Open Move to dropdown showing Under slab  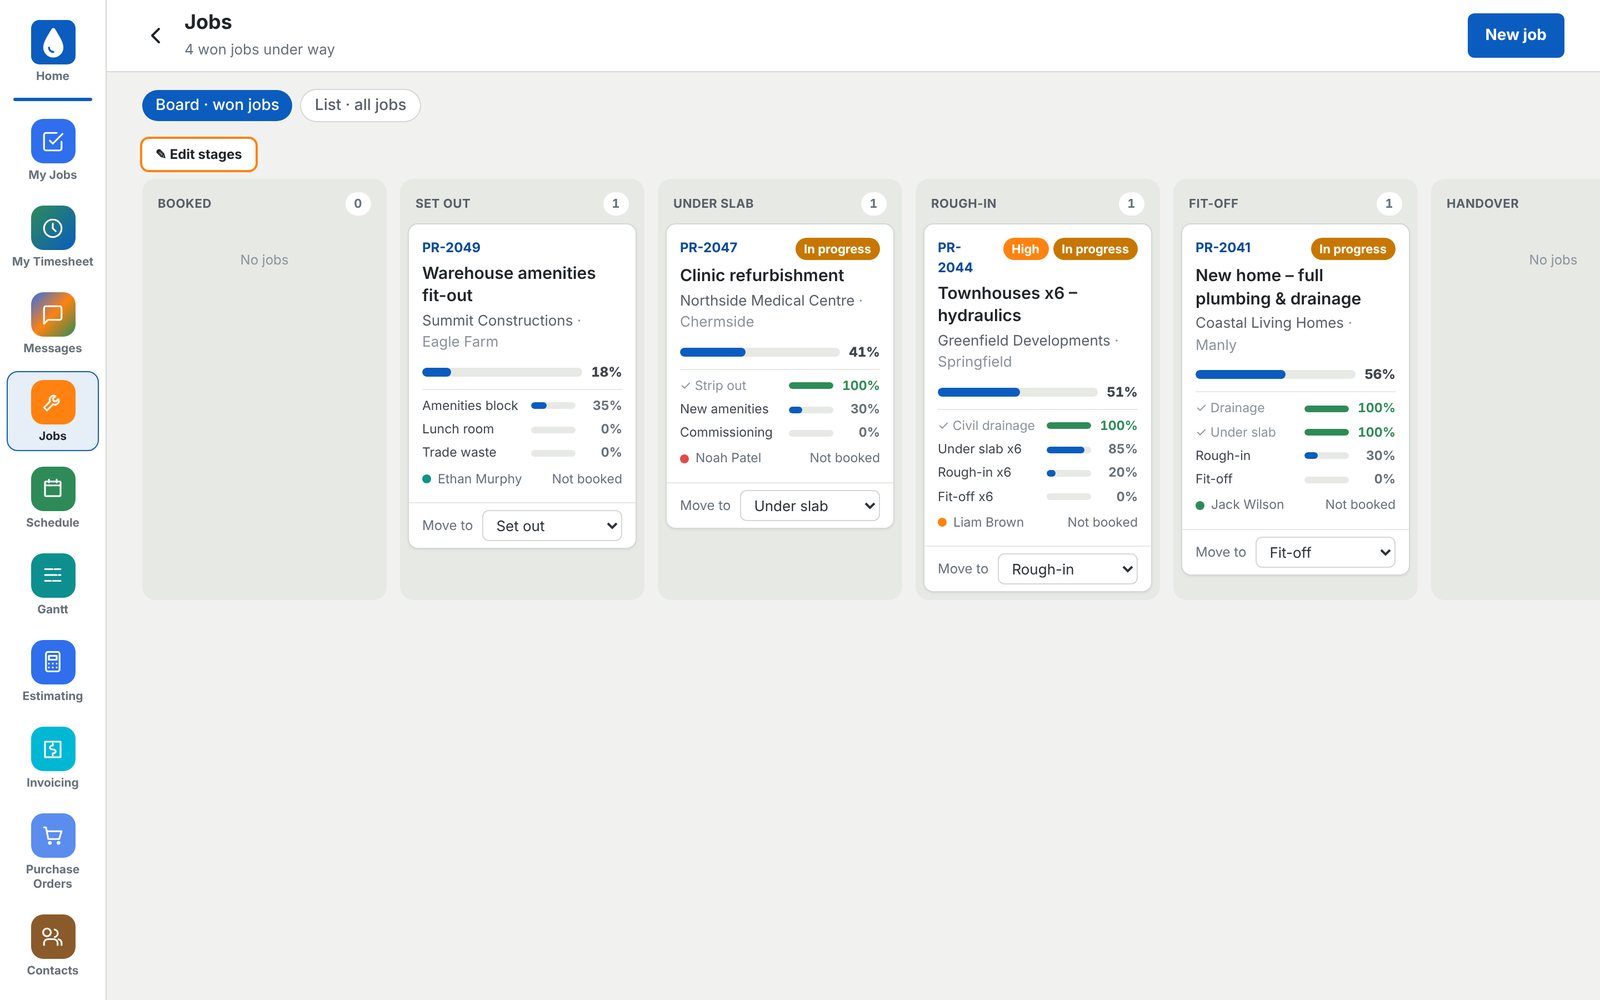pyautogui.click(x=810, y=506)
